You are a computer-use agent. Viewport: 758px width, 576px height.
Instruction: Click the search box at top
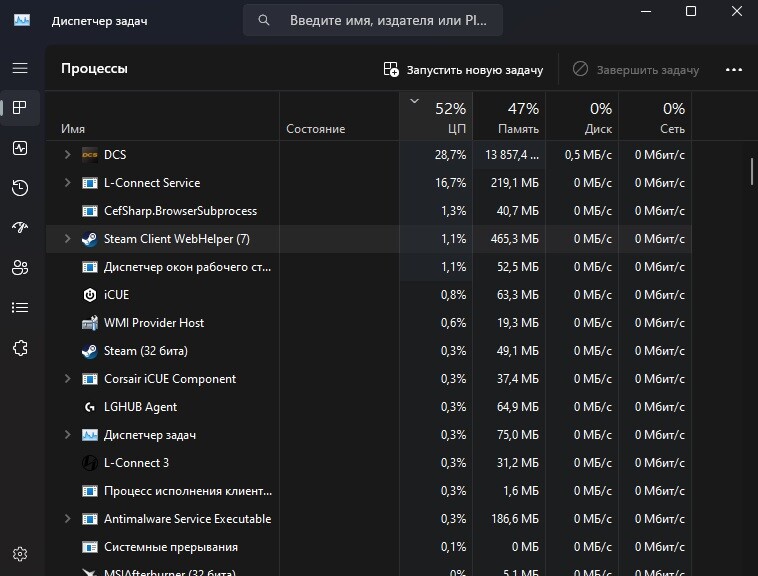coord(373,20)
